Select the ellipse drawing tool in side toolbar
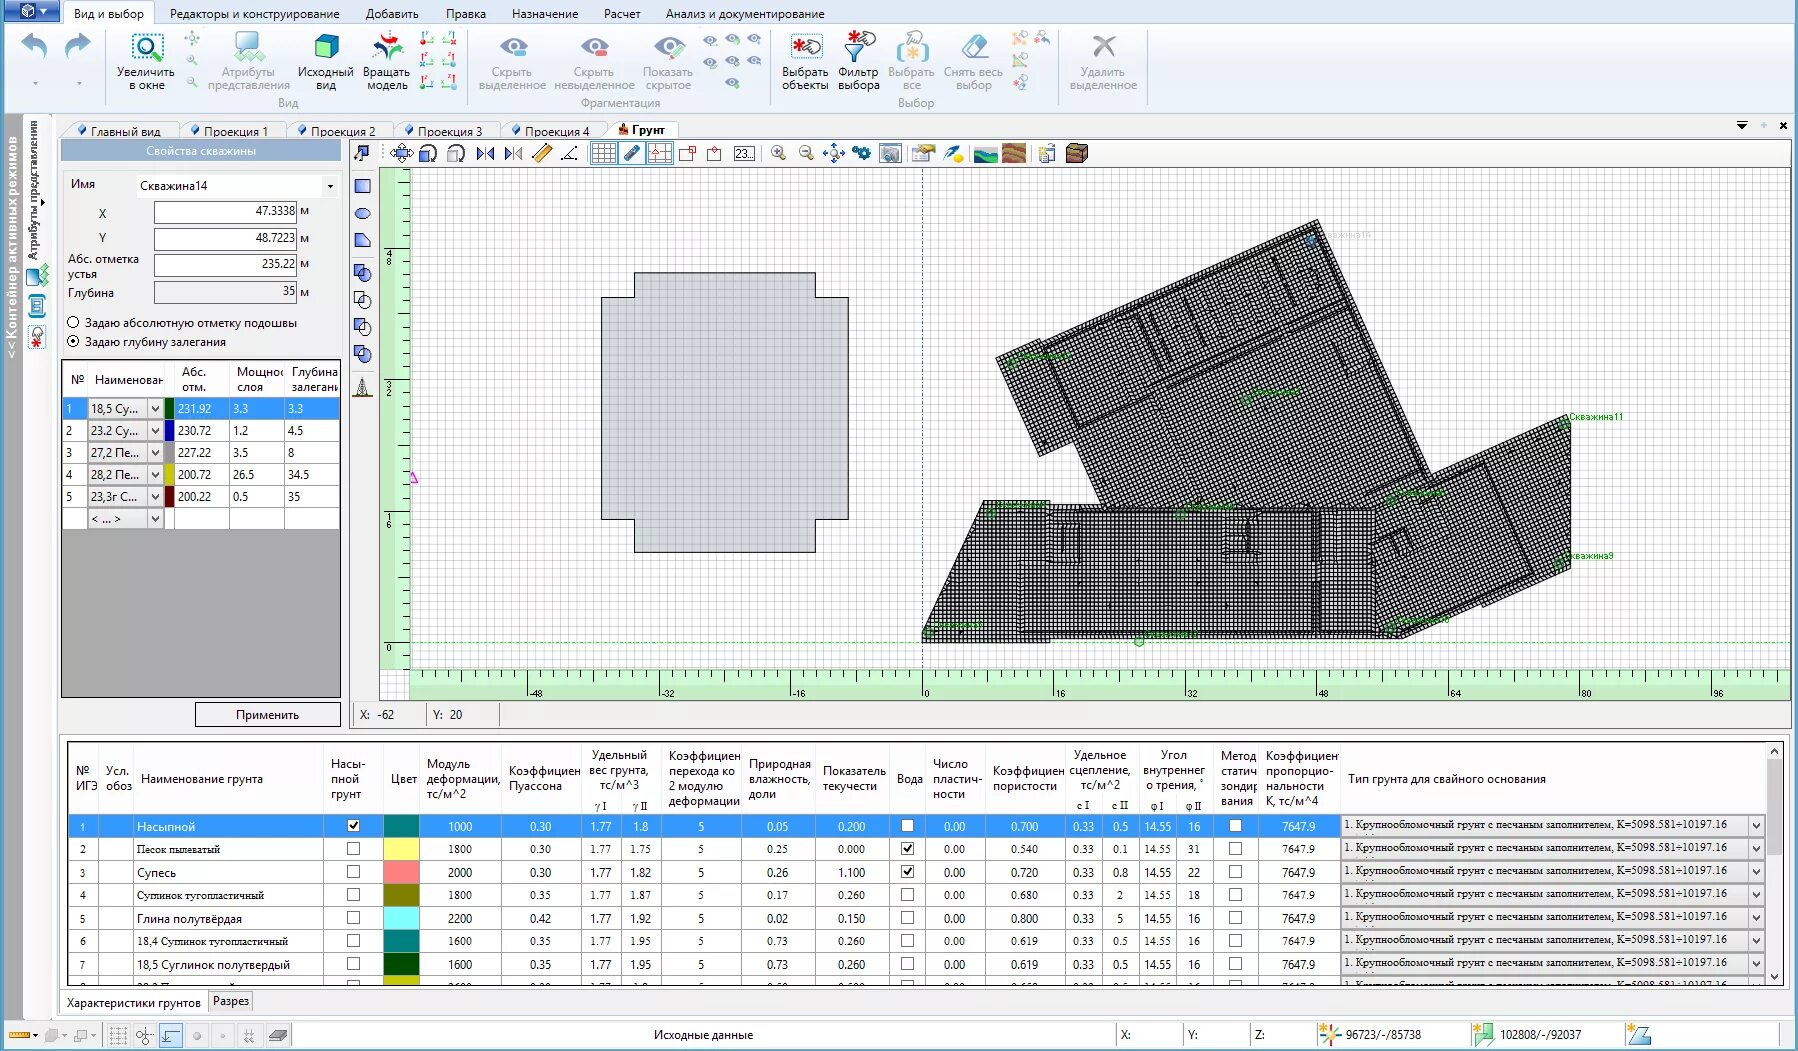Screen dimensions: 1798x1051 (x=363, y=213)
